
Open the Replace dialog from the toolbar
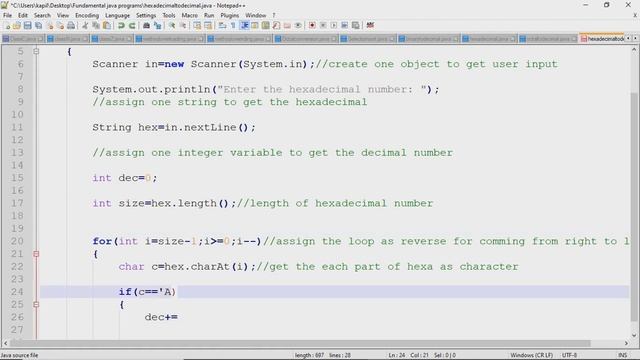[157, 26]
